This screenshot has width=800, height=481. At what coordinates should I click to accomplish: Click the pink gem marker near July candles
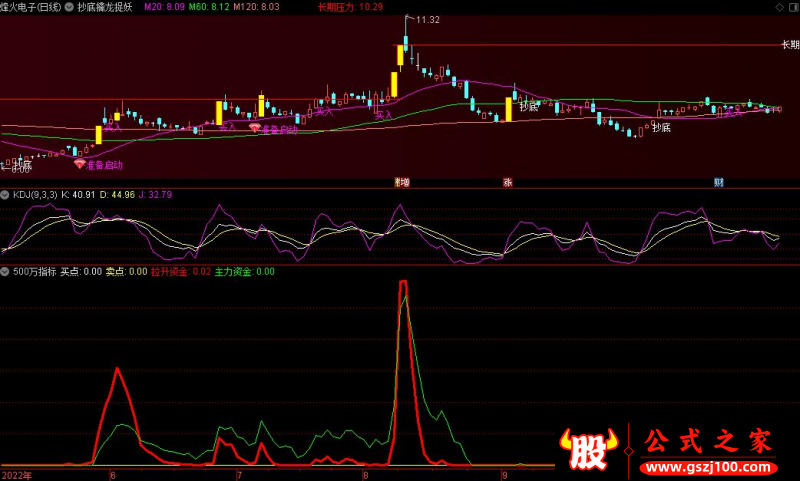(x=255, y=128)
